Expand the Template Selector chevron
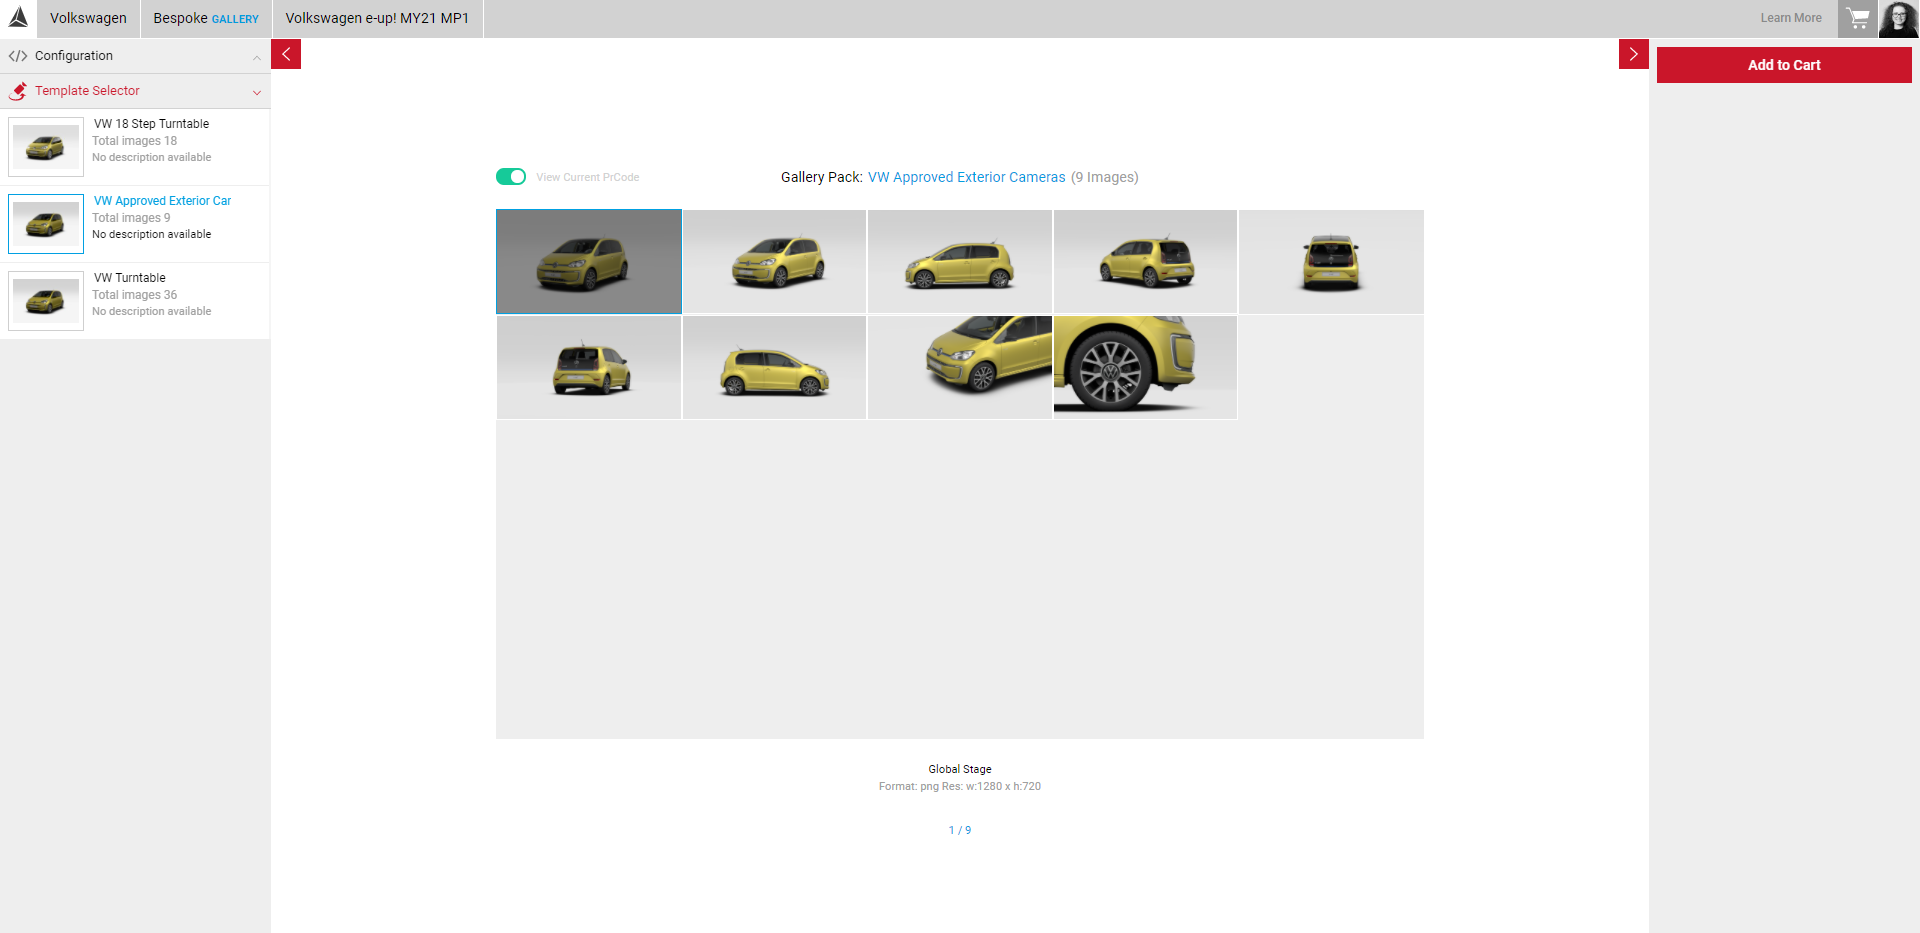Image resolution: width=1920 pixels, height=933 pixels. click(x=257, y=92)
